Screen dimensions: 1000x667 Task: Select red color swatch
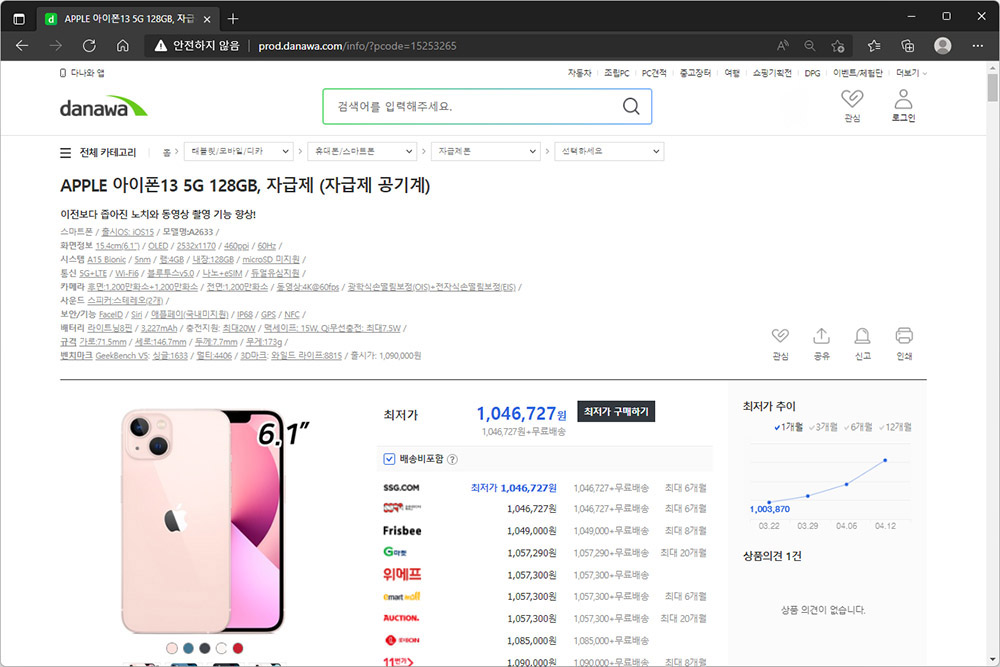pos(238,648)
